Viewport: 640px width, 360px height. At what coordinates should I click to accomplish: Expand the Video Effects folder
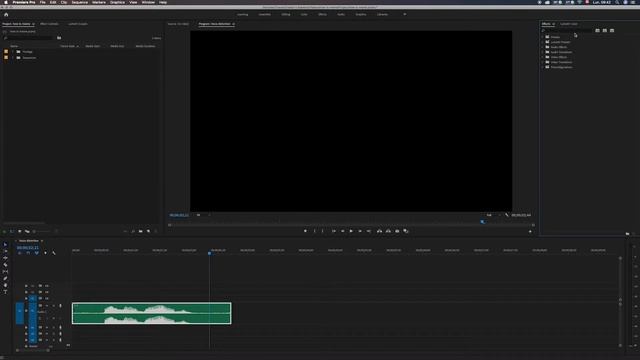pyautogui.click(x=542, y=57)
